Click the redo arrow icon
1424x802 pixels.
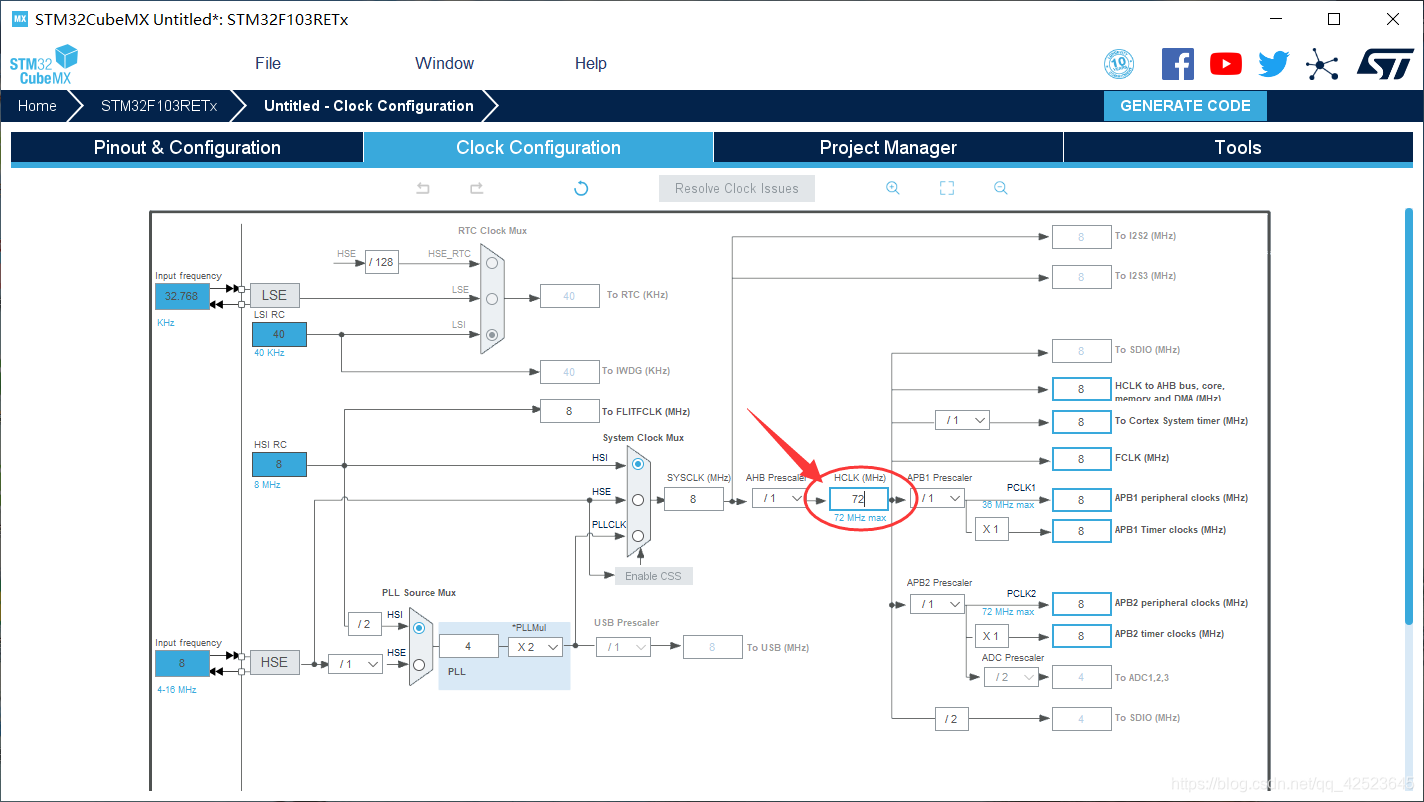[477, 188]
